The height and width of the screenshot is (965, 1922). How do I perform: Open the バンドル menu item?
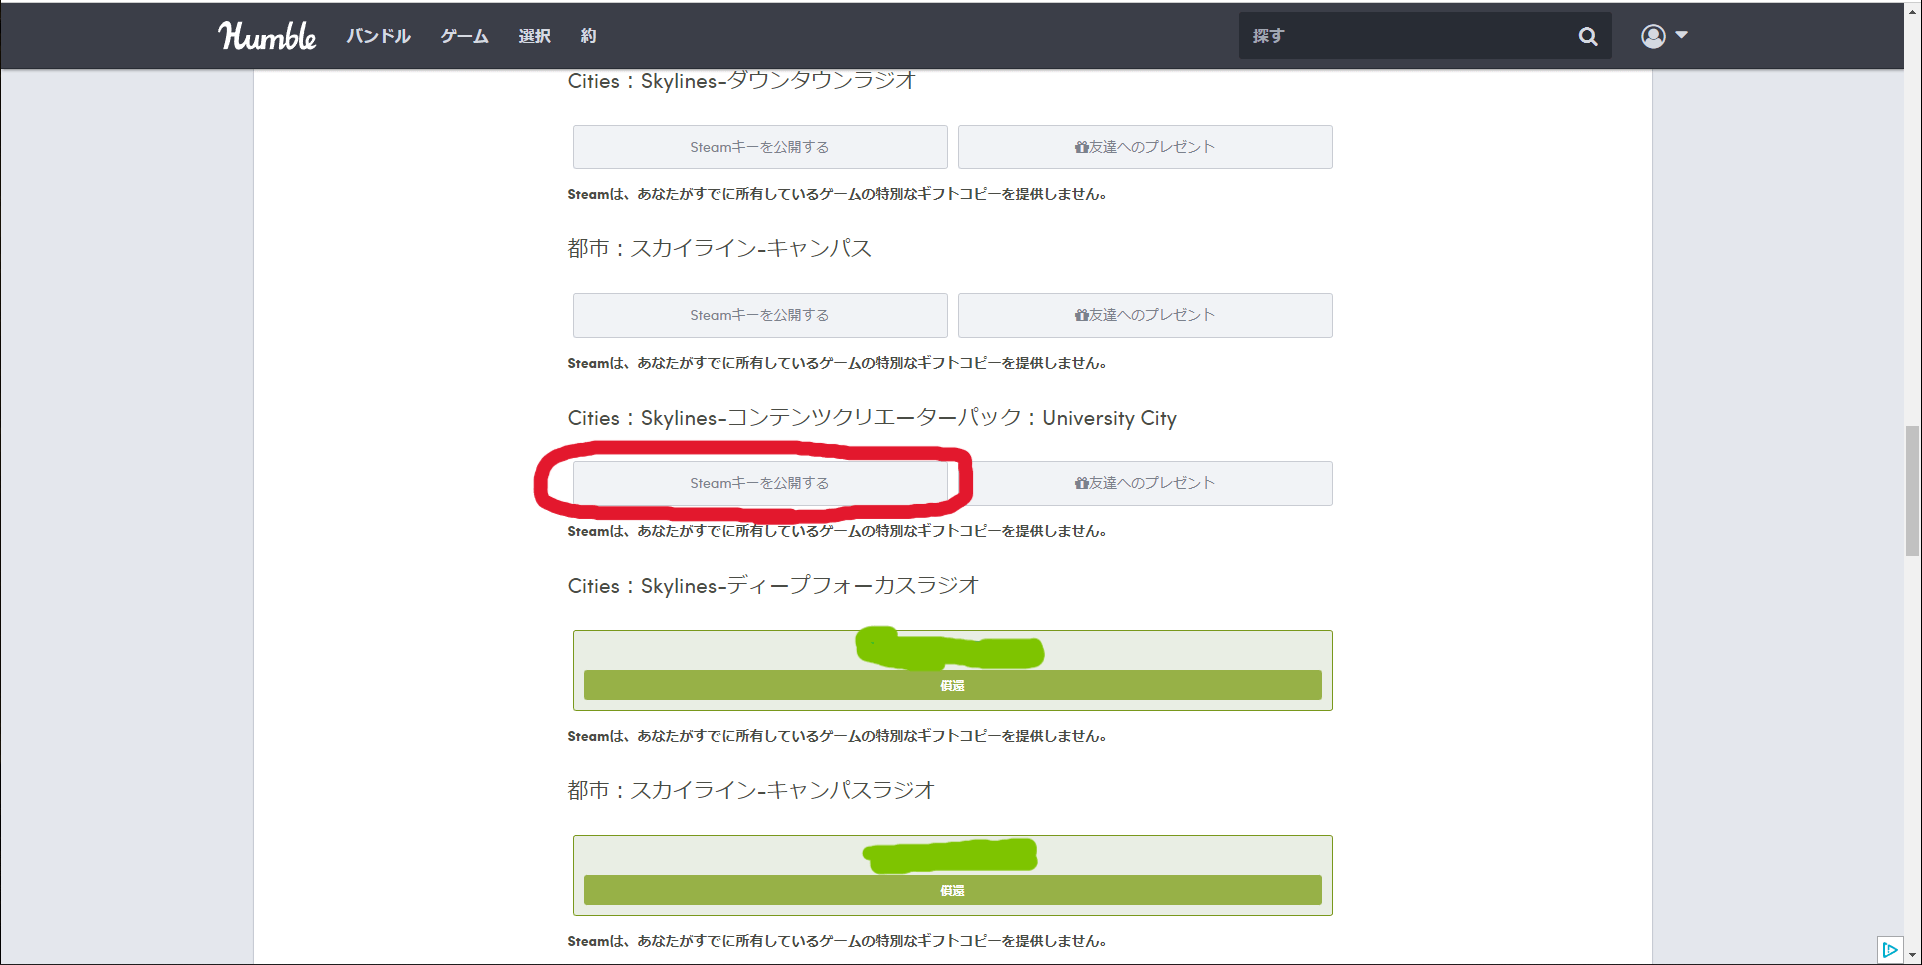coord(378,36)
